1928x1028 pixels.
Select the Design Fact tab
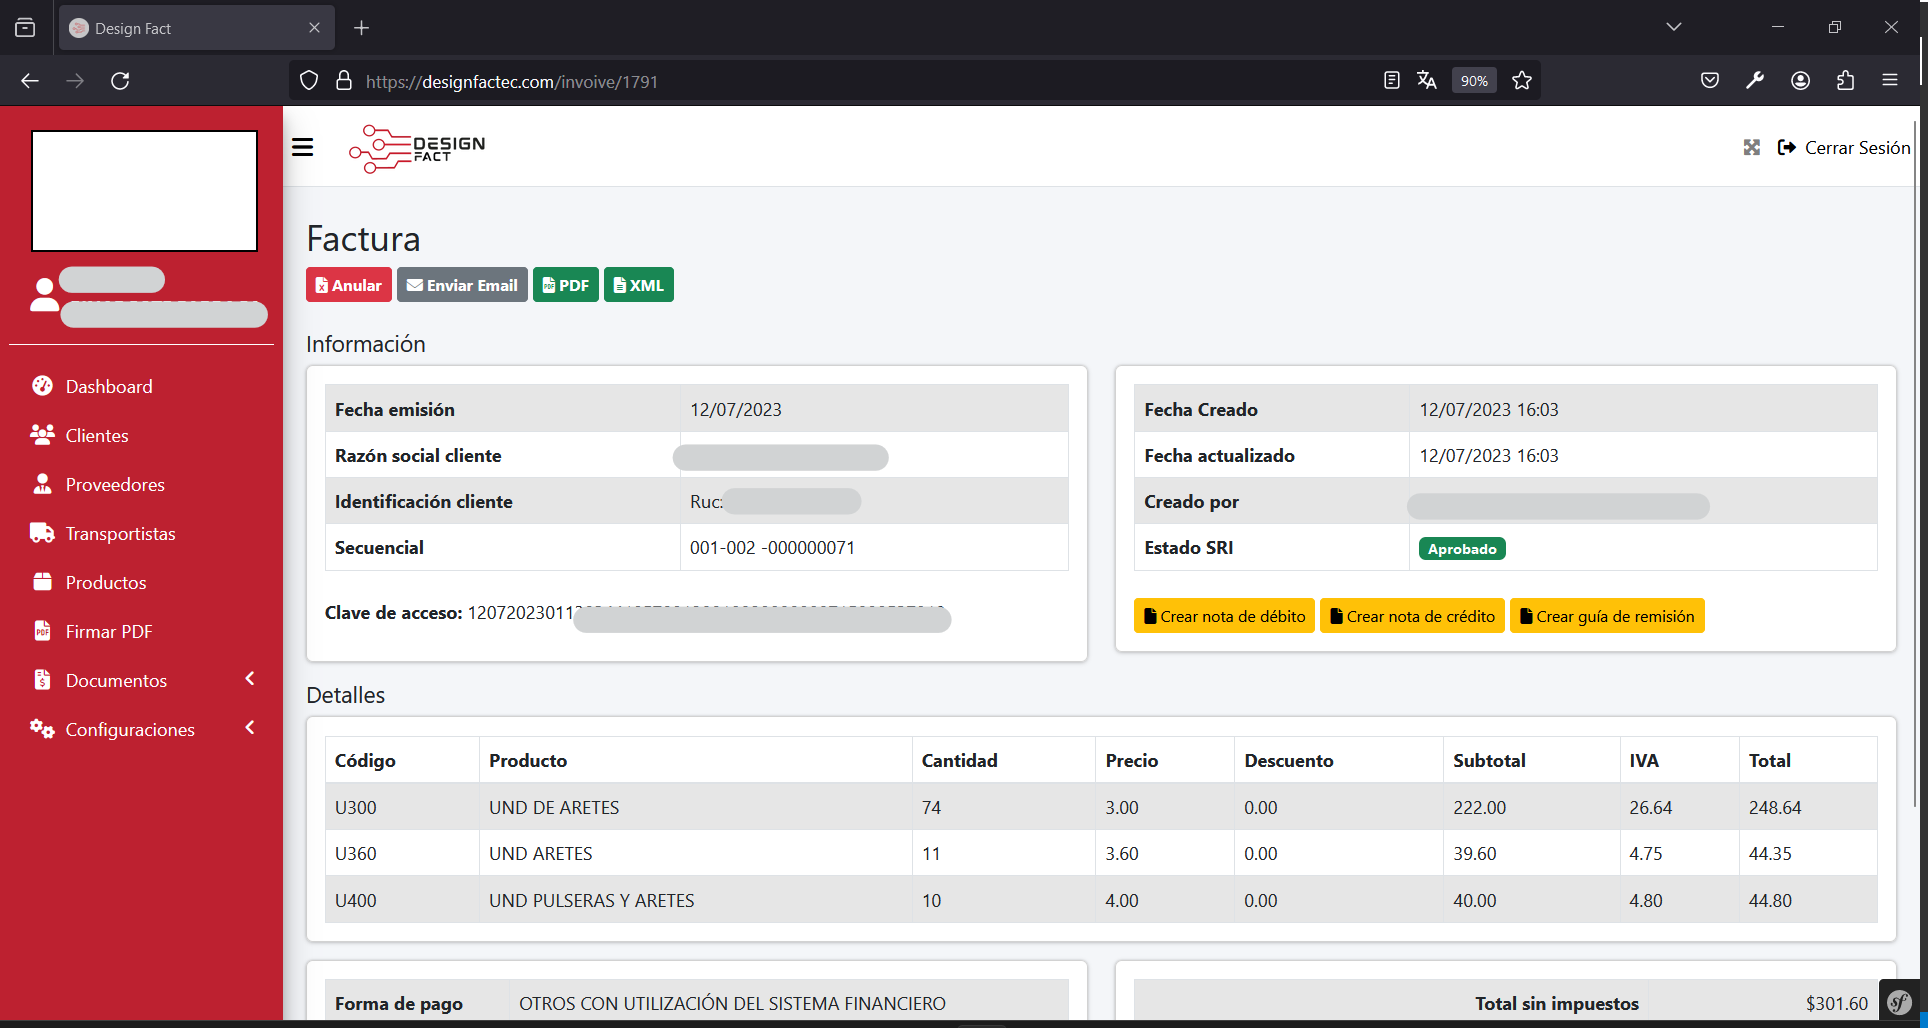pos(197,28)
